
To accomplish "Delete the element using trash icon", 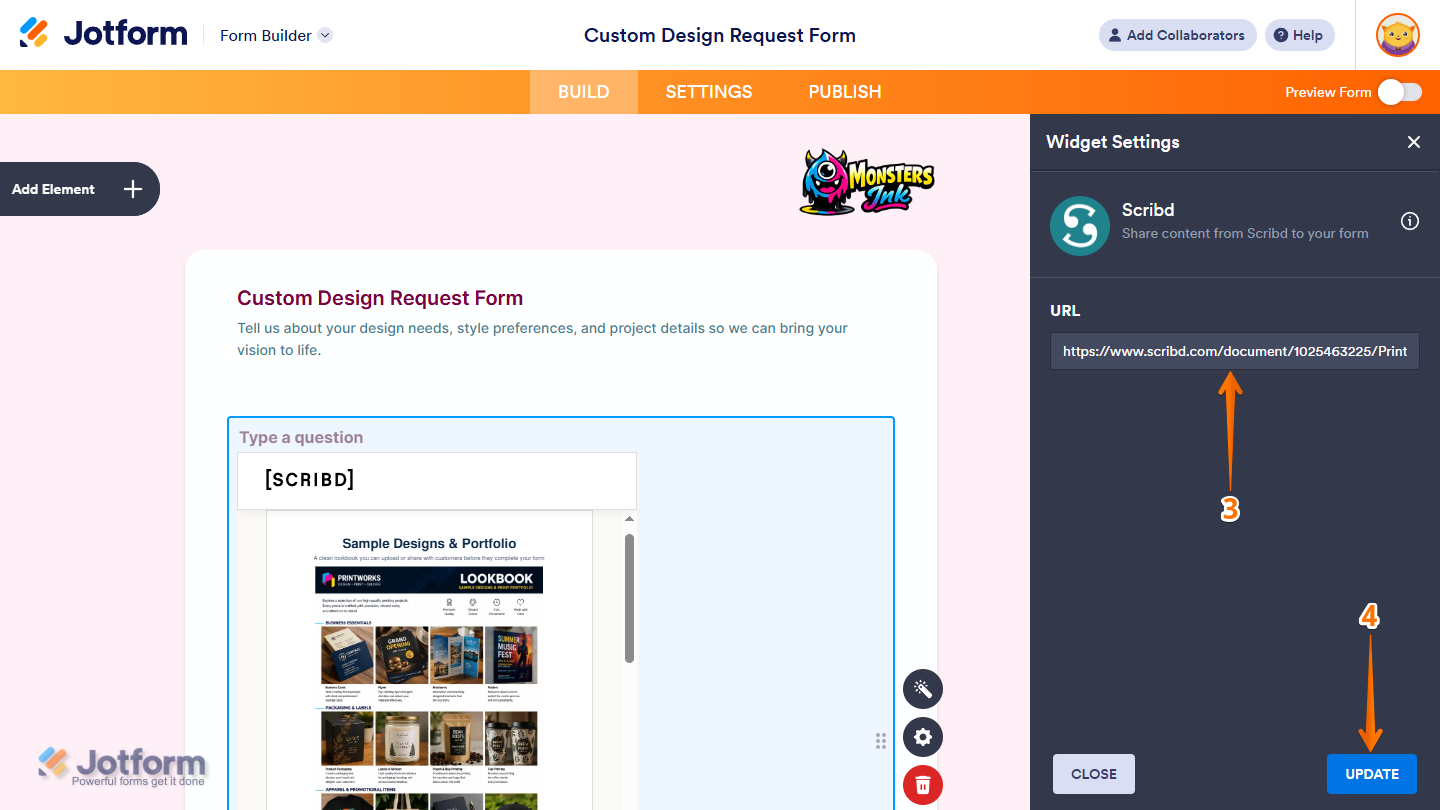I will click(922, 785).
